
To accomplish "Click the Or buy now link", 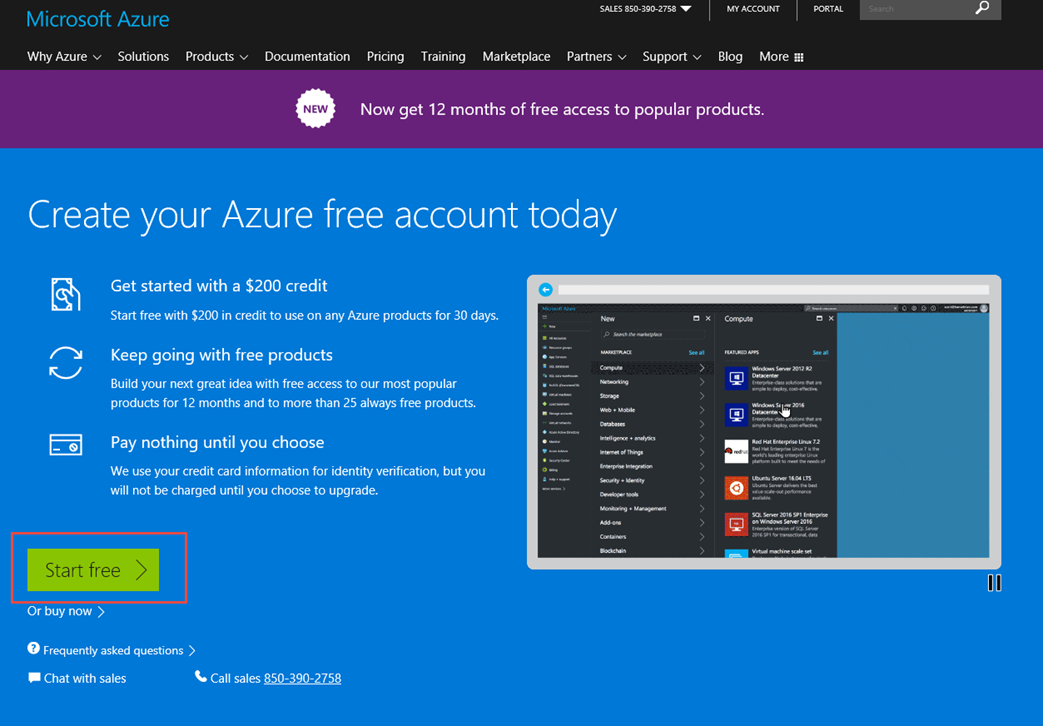I will pyautogui.click(x=66, y=611).
